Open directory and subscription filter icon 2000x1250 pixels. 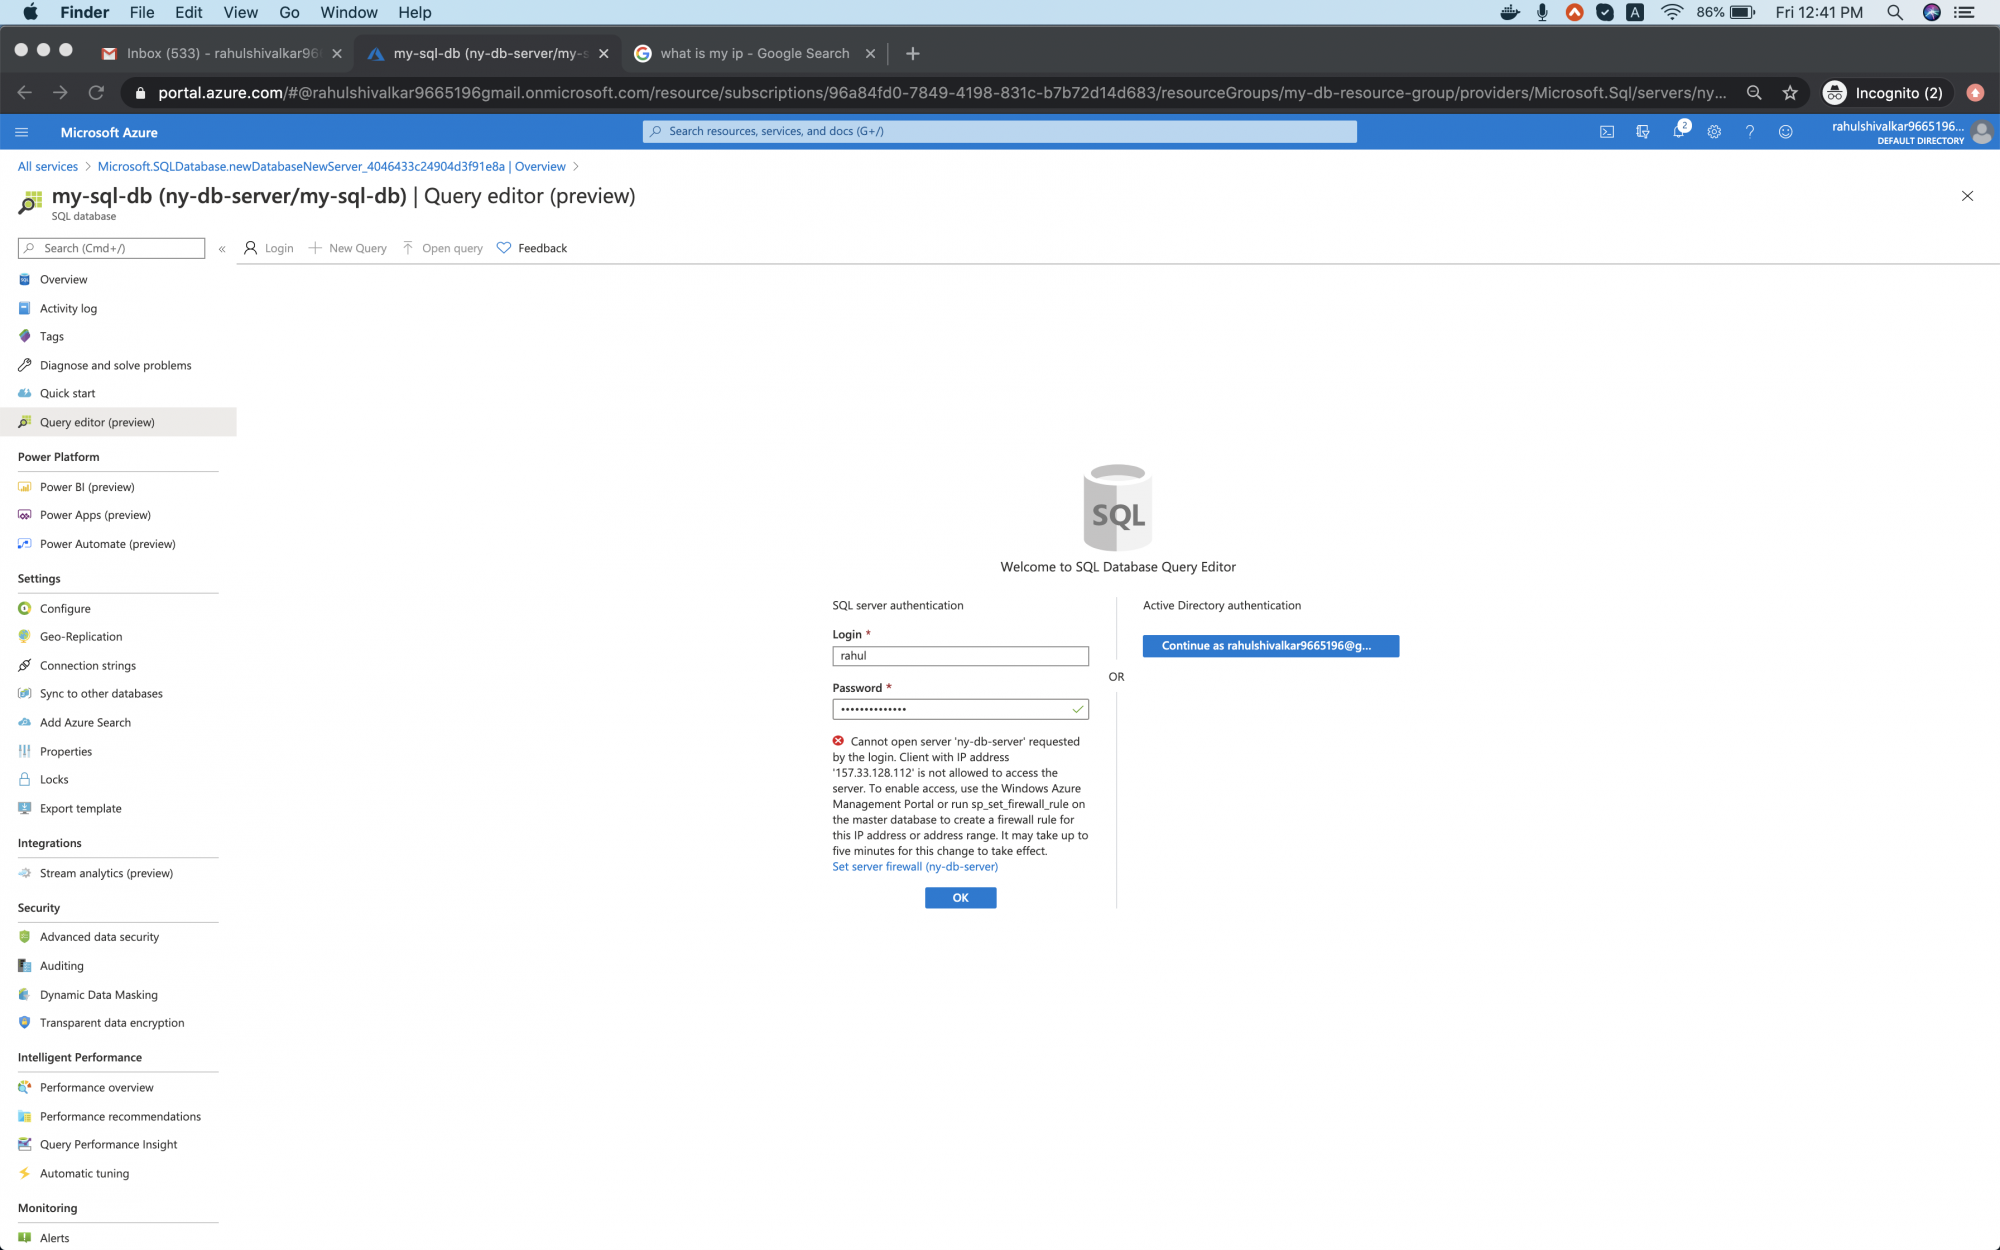pos(1642,132)
